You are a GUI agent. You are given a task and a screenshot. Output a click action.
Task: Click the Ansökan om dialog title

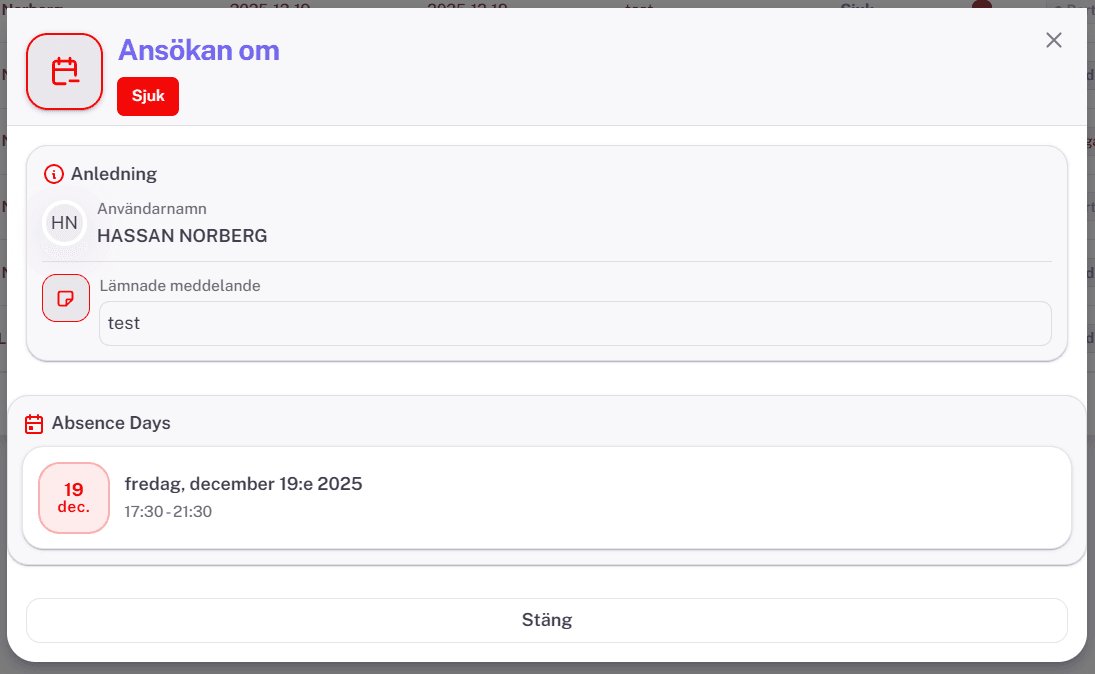pos(199,50)
